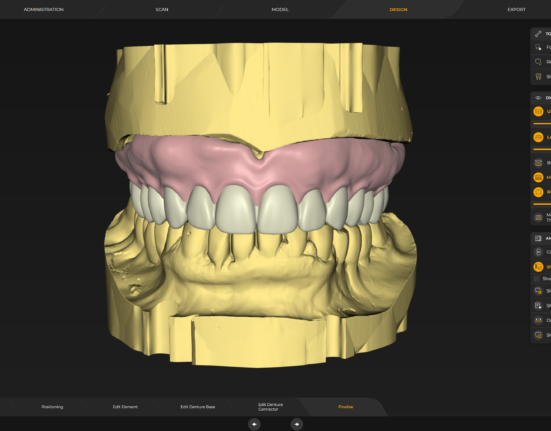
Task: Click analysis icon showing tooth with orange square
Action: click(538, 291)
